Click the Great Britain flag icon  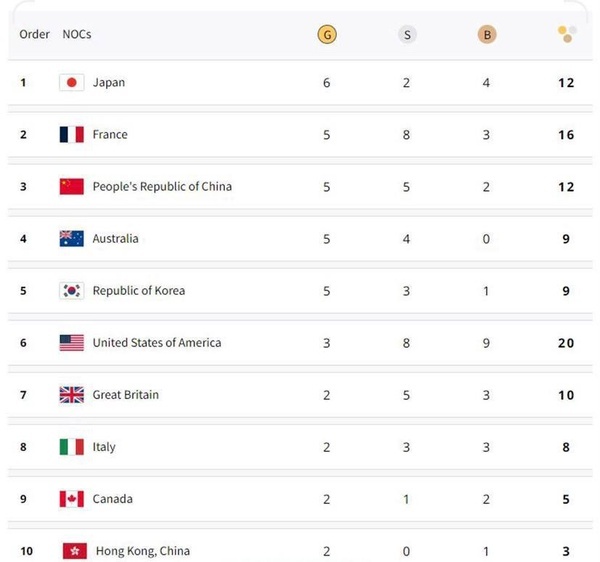71,395
